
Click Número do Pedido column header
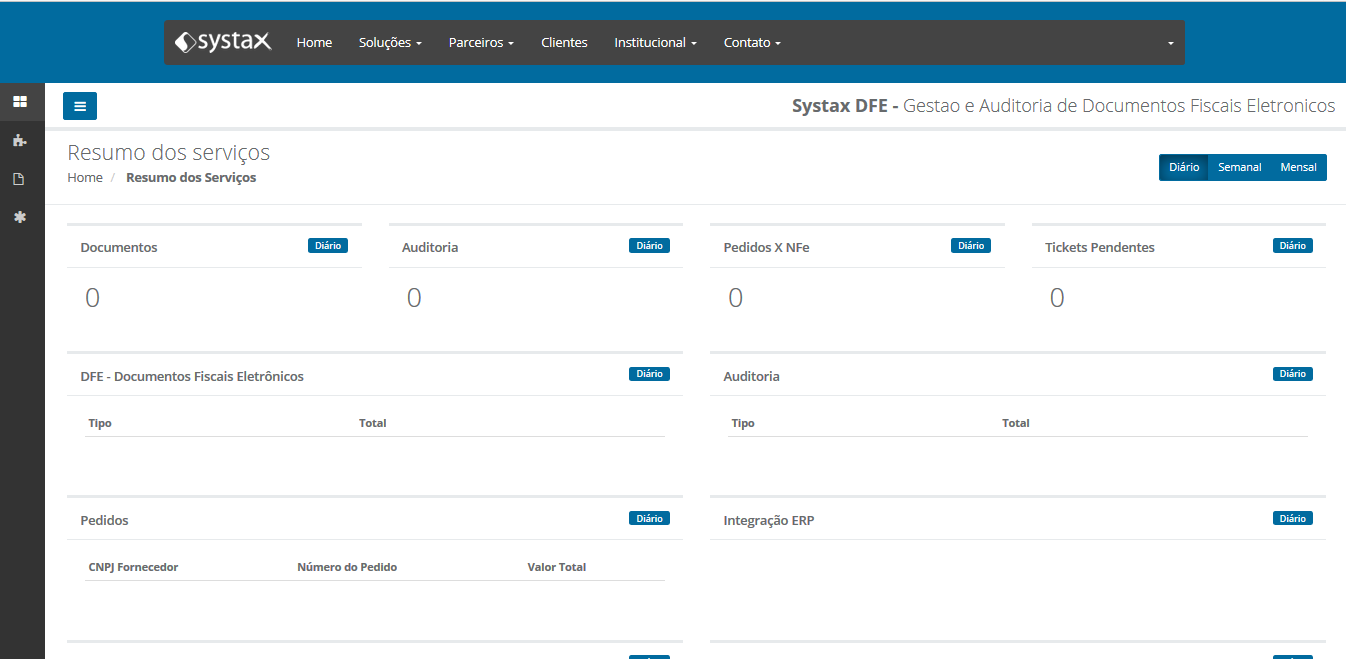(347, 567)
